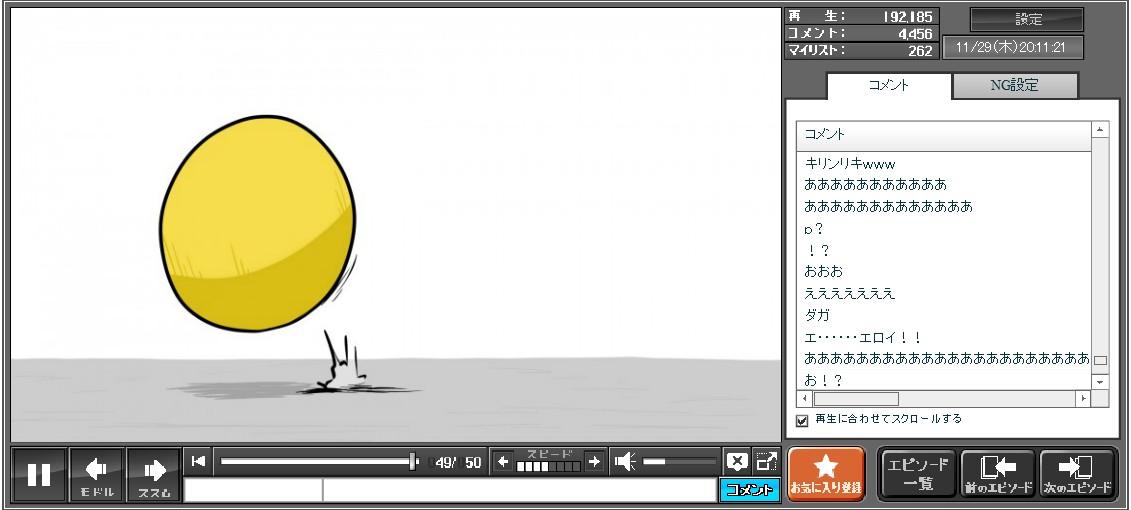The width and height of the screenshot is (1131, 510).
Task: Mute audio via the speaker icon
Action: coord(625,462)
